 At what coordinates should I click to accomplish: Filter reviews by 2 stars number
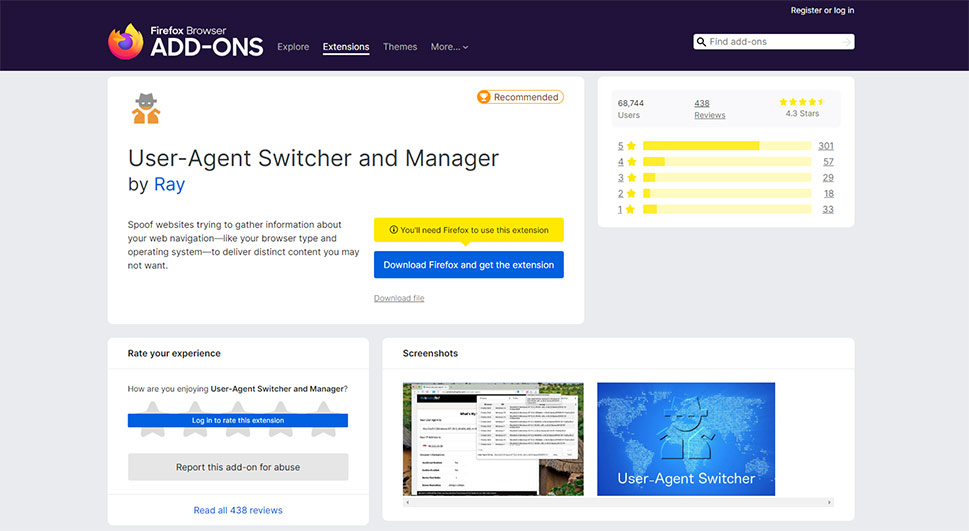pos(620,193)
